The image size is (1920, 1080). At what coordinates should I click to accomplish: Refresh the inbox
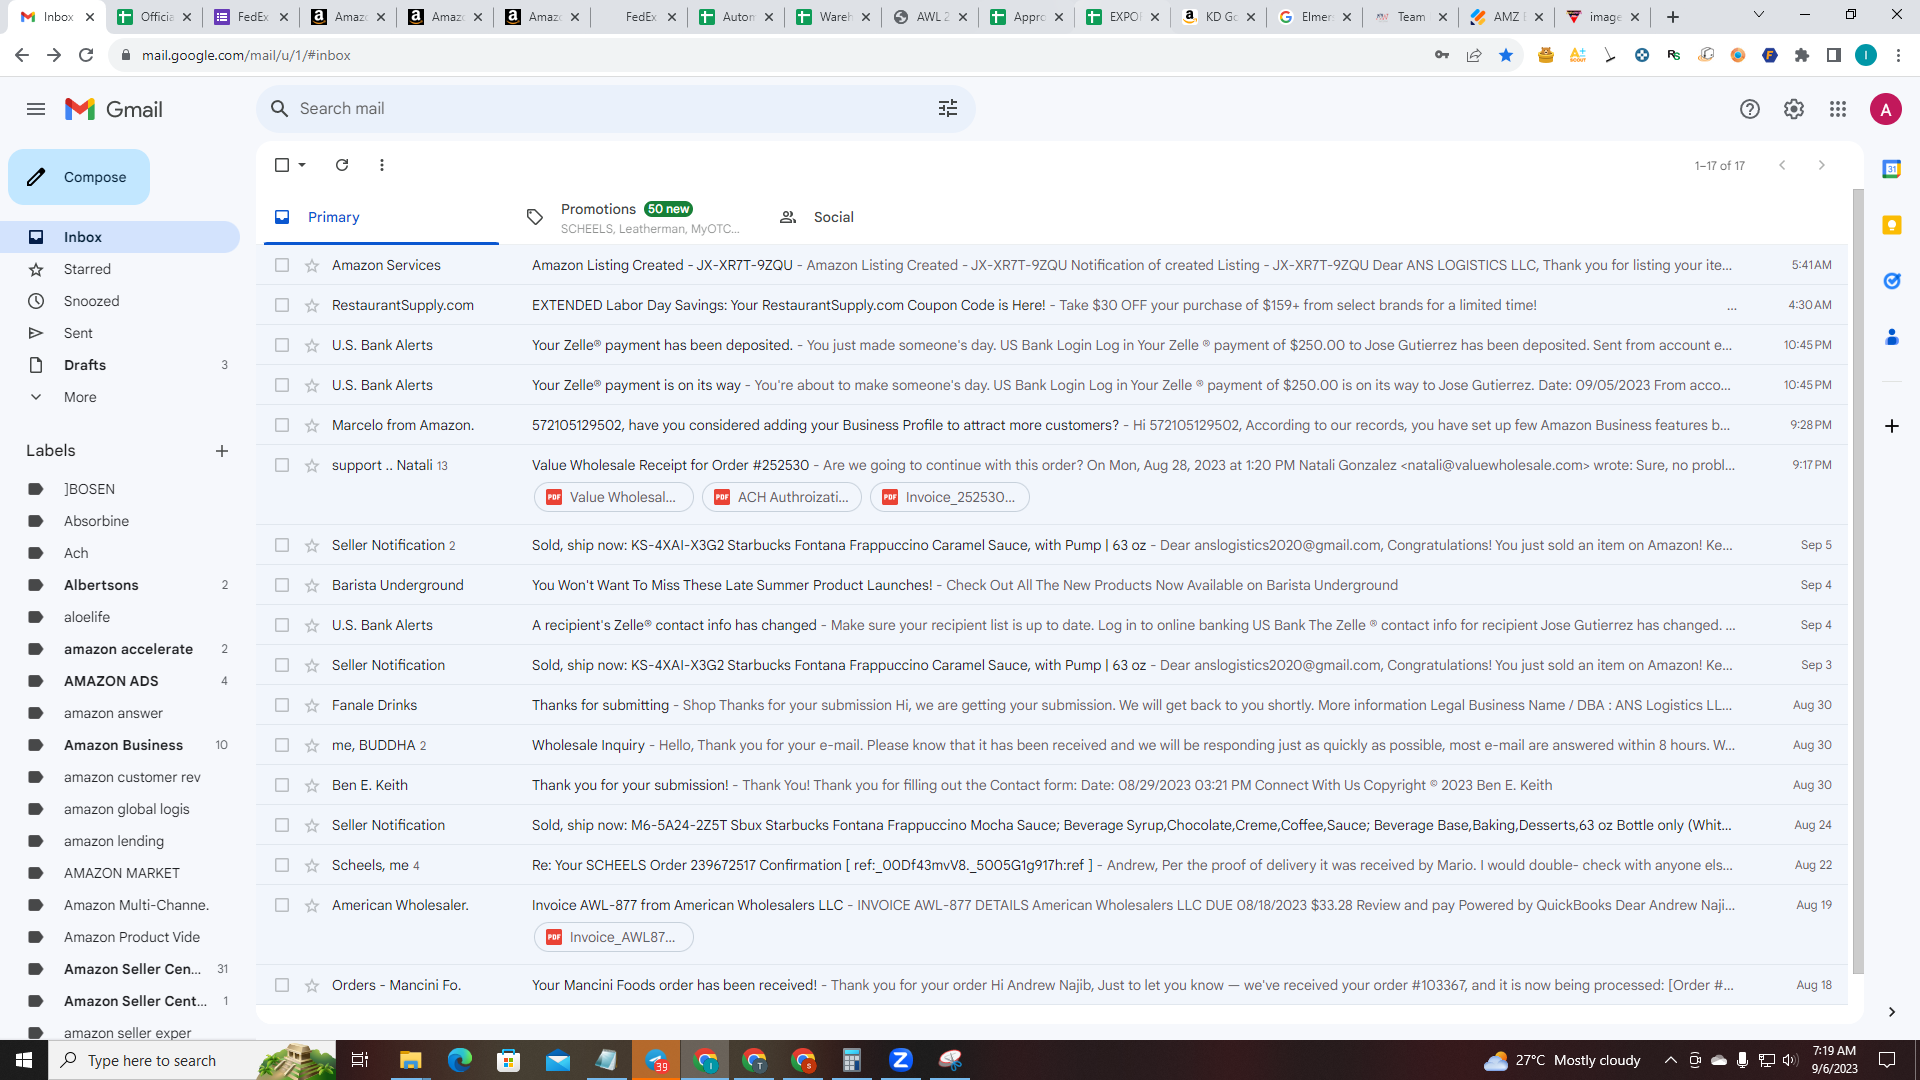(x=342, y=165)
